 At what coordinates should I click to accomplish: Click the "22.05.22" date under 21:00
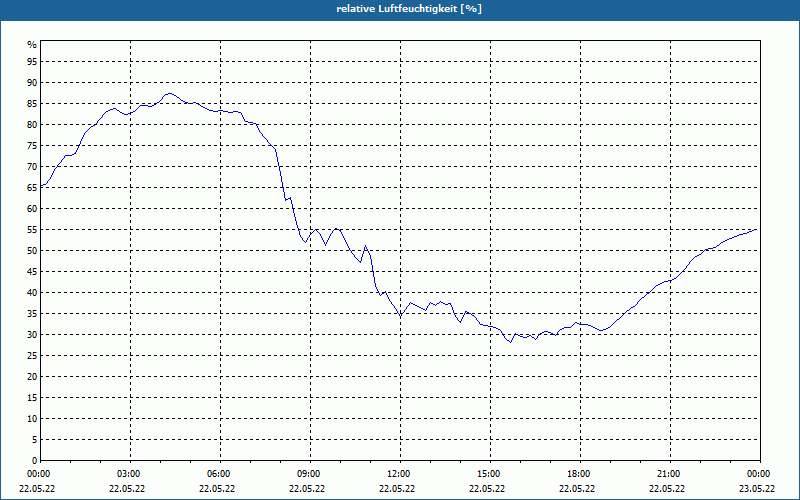coord(667,489)
